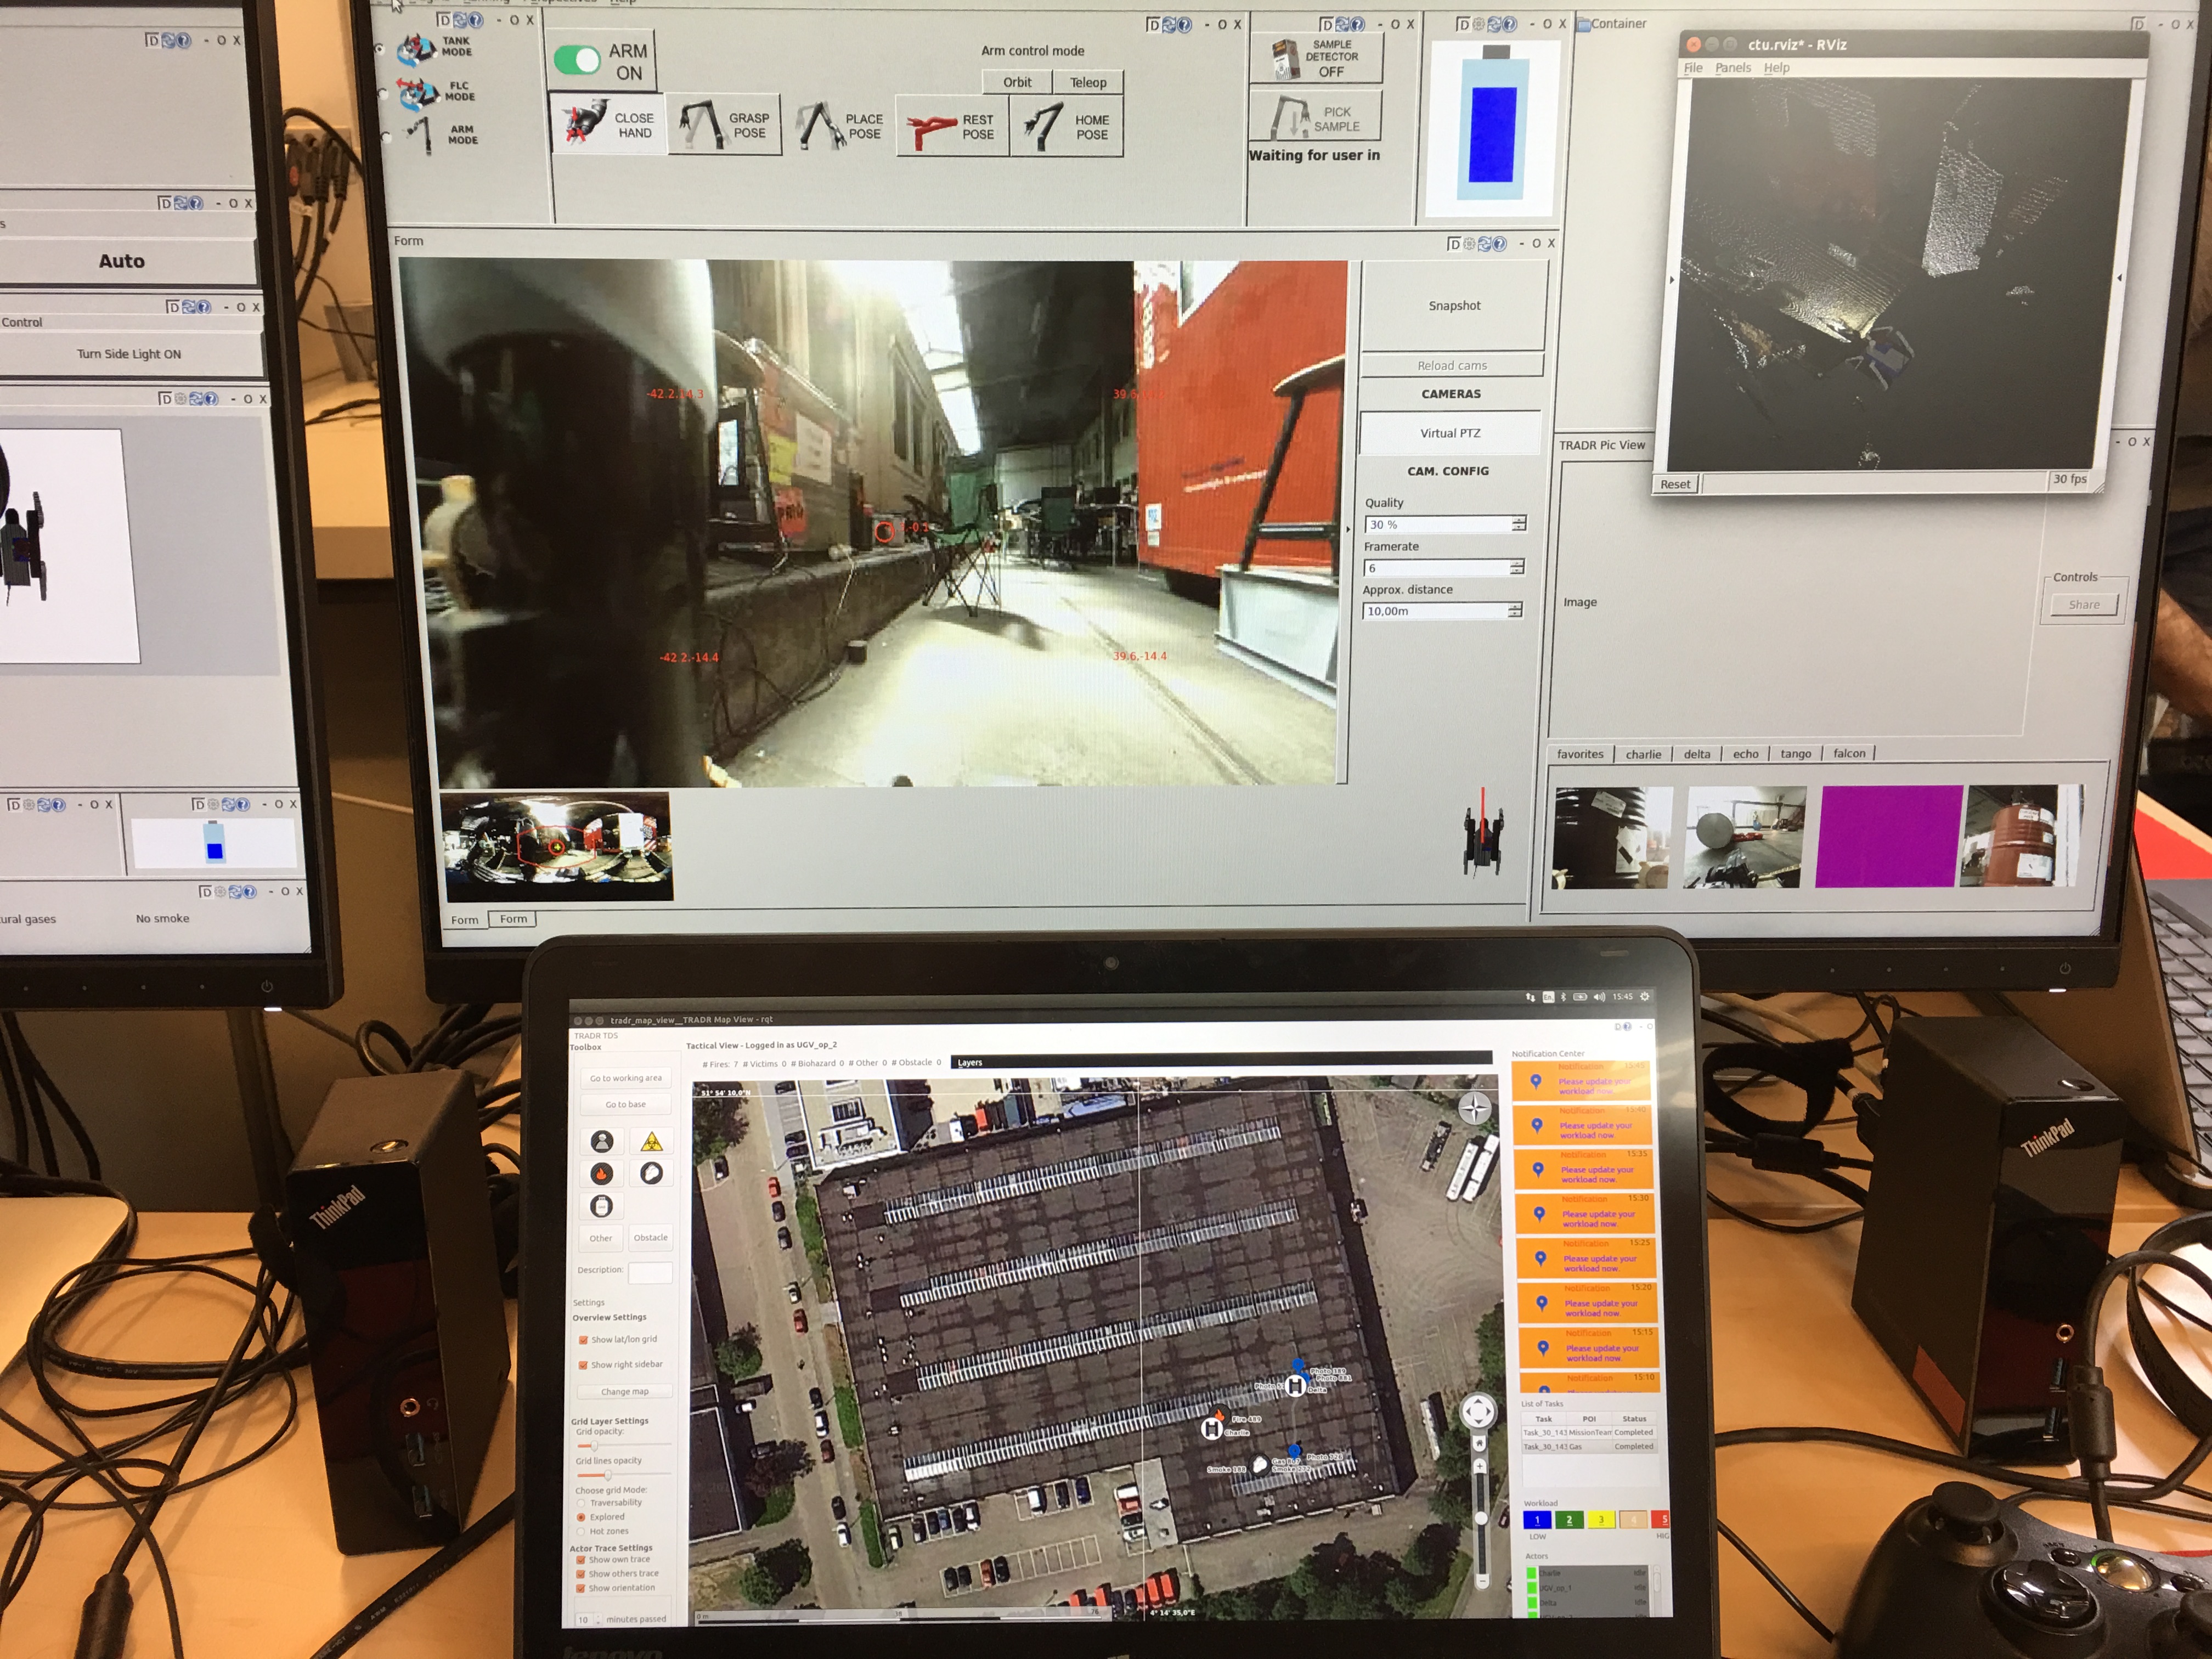Click the left collapse arrow of RViz view
The width and height of the screenshot is (2212, 1659).
click(x=1672, y=280)
